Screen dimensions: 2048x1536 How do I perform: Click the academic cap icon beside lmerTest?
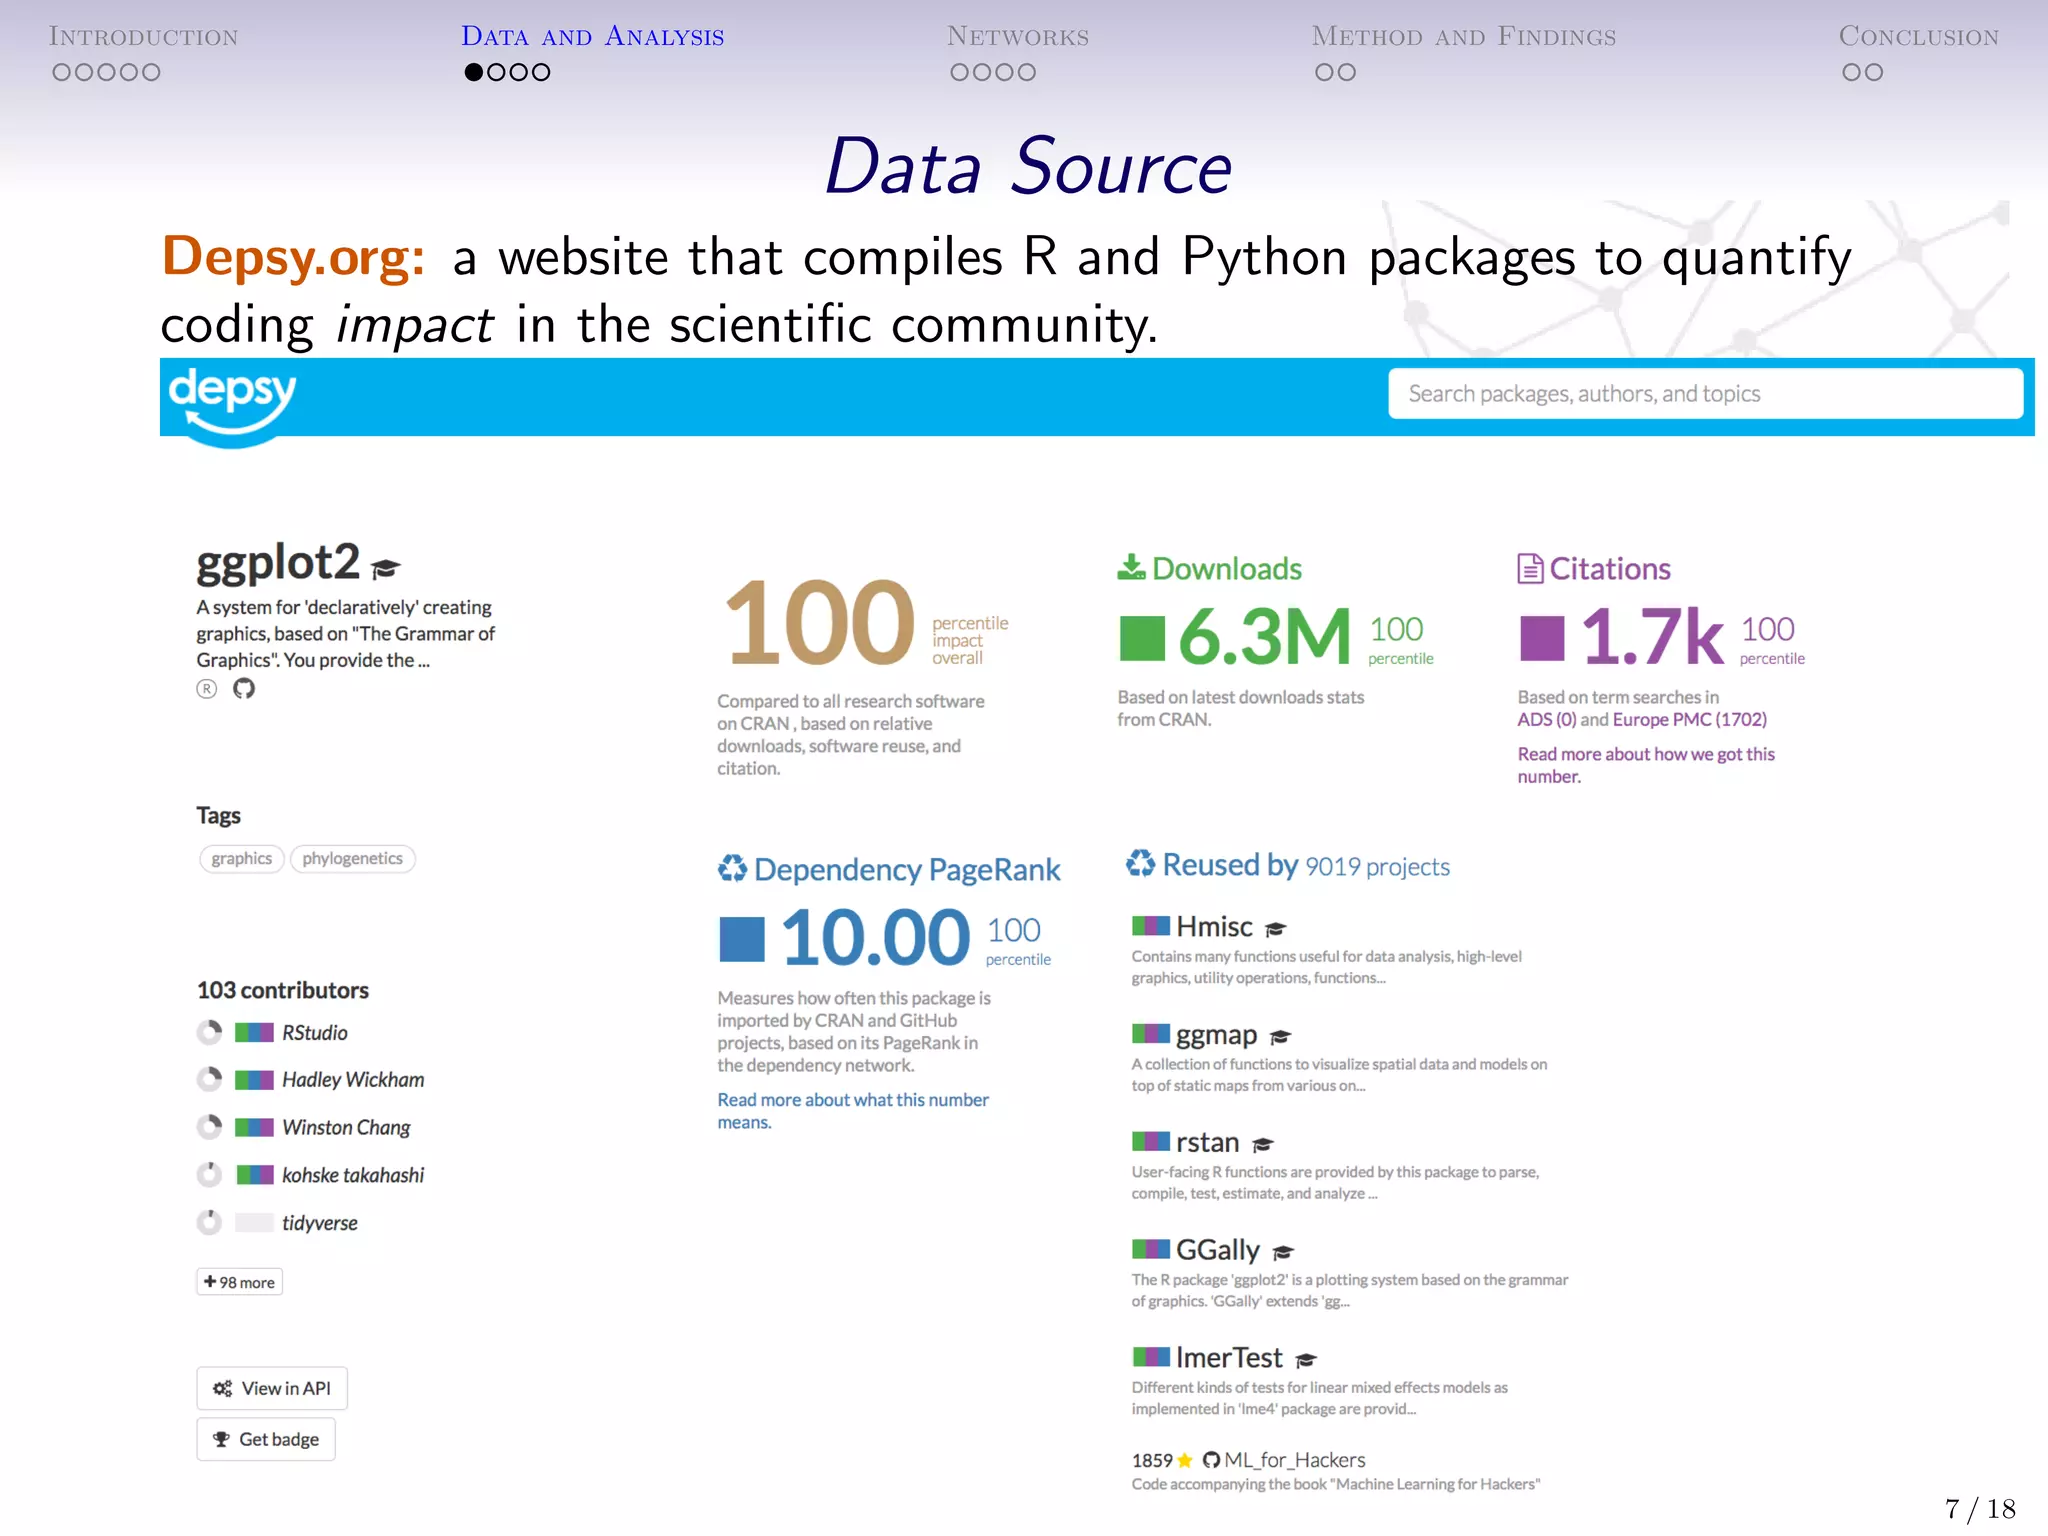(x=1306, y=1360)
